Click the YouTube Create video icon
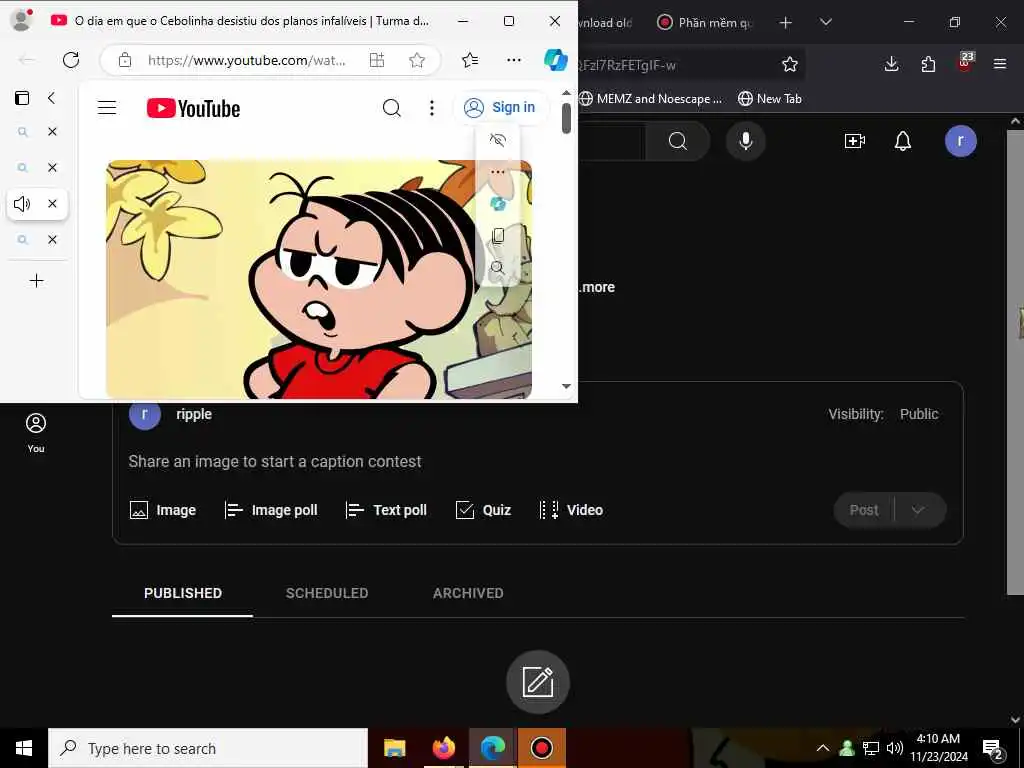1024x768 pixels. tap(854, 141)
